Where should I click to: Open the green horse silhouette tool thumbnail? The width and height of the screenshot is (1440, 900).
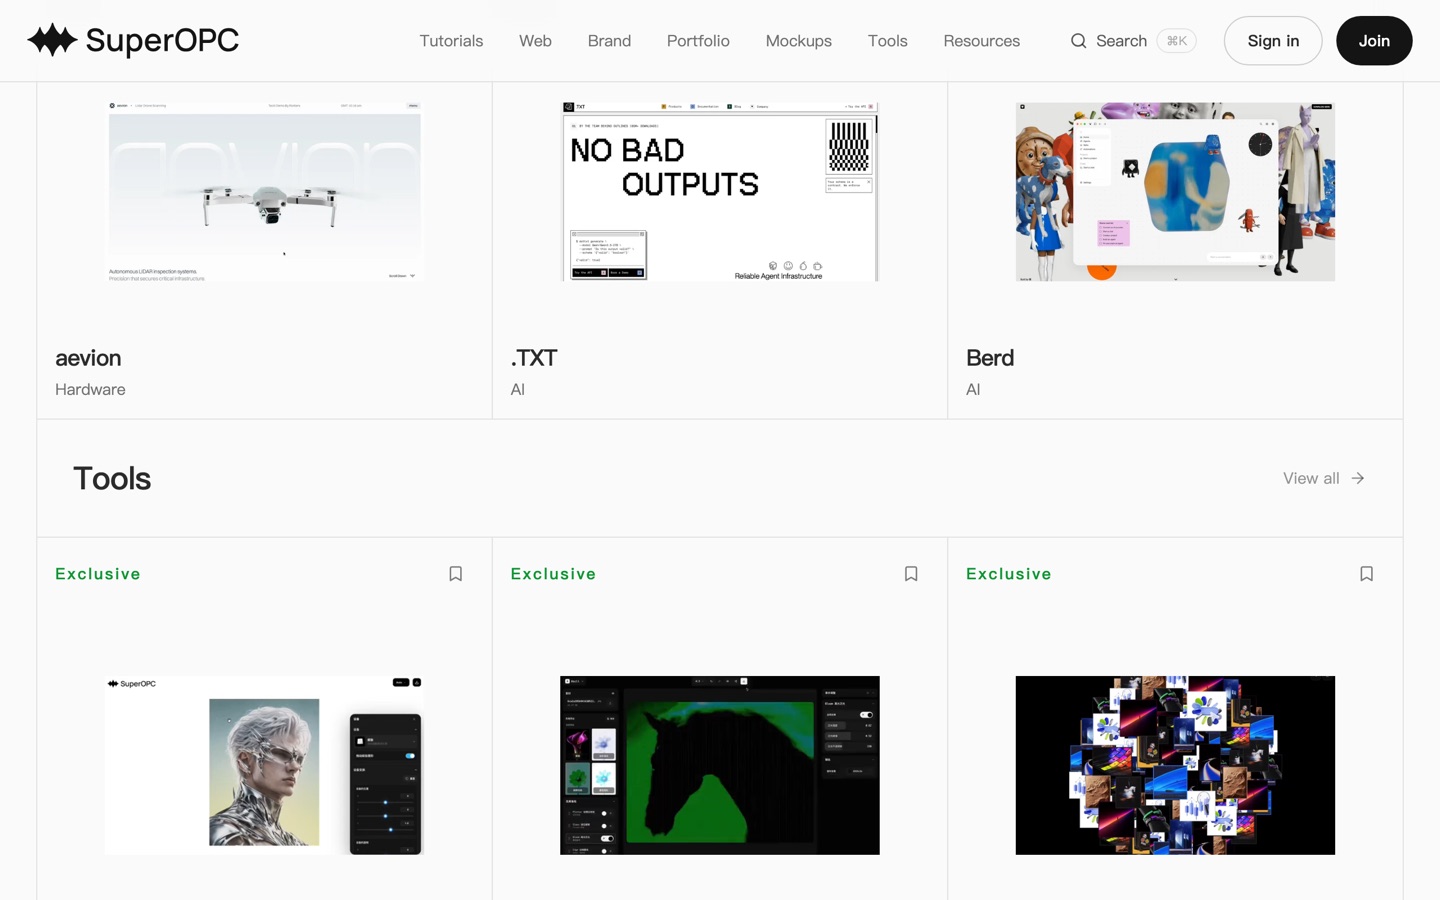tap(720, 765)
